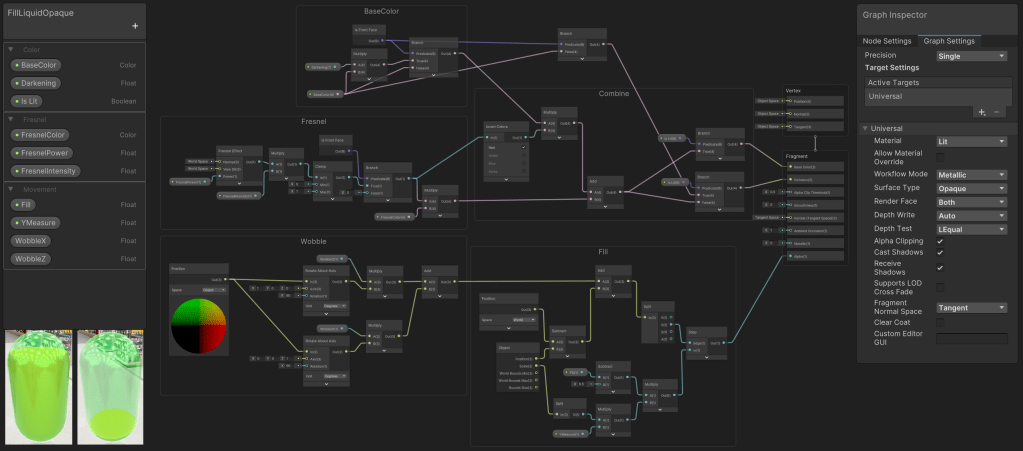Select the BaseColor property pill
Screen dimensions: 1023x451
36,65
